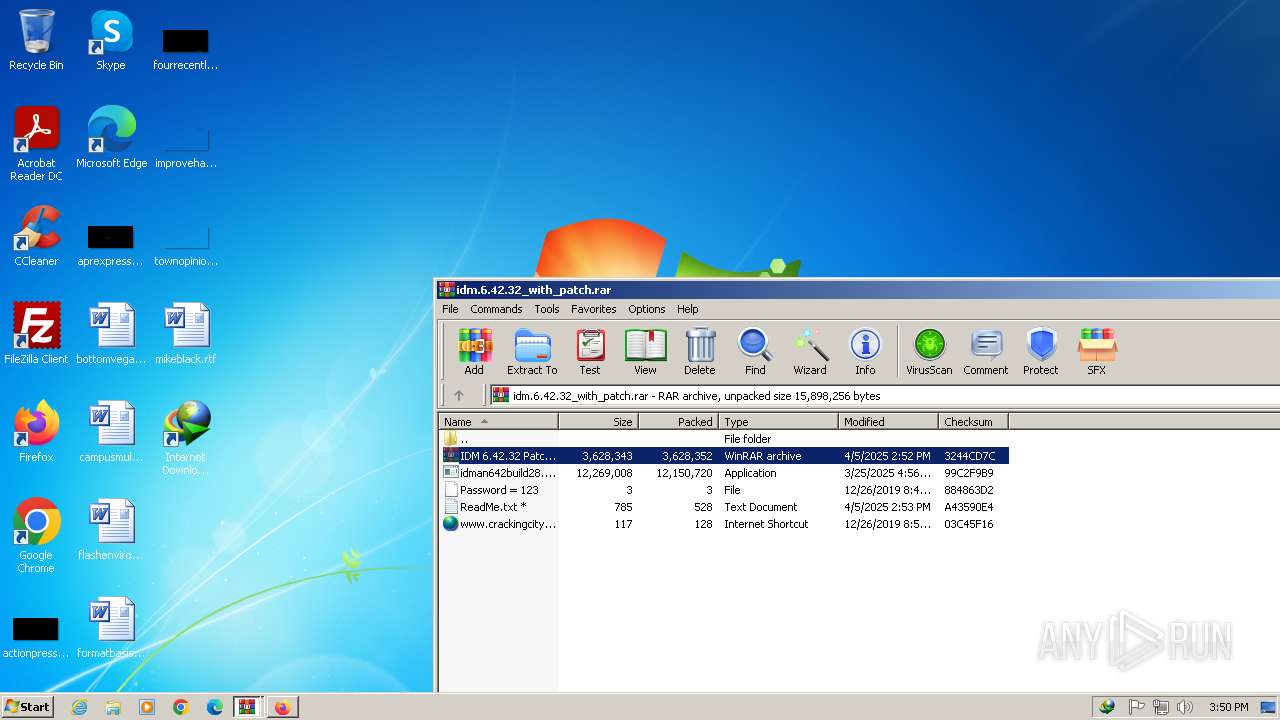The image size is (1280, 720).
Task: Open Chrome from the taskbar
Action: point(181,707)
